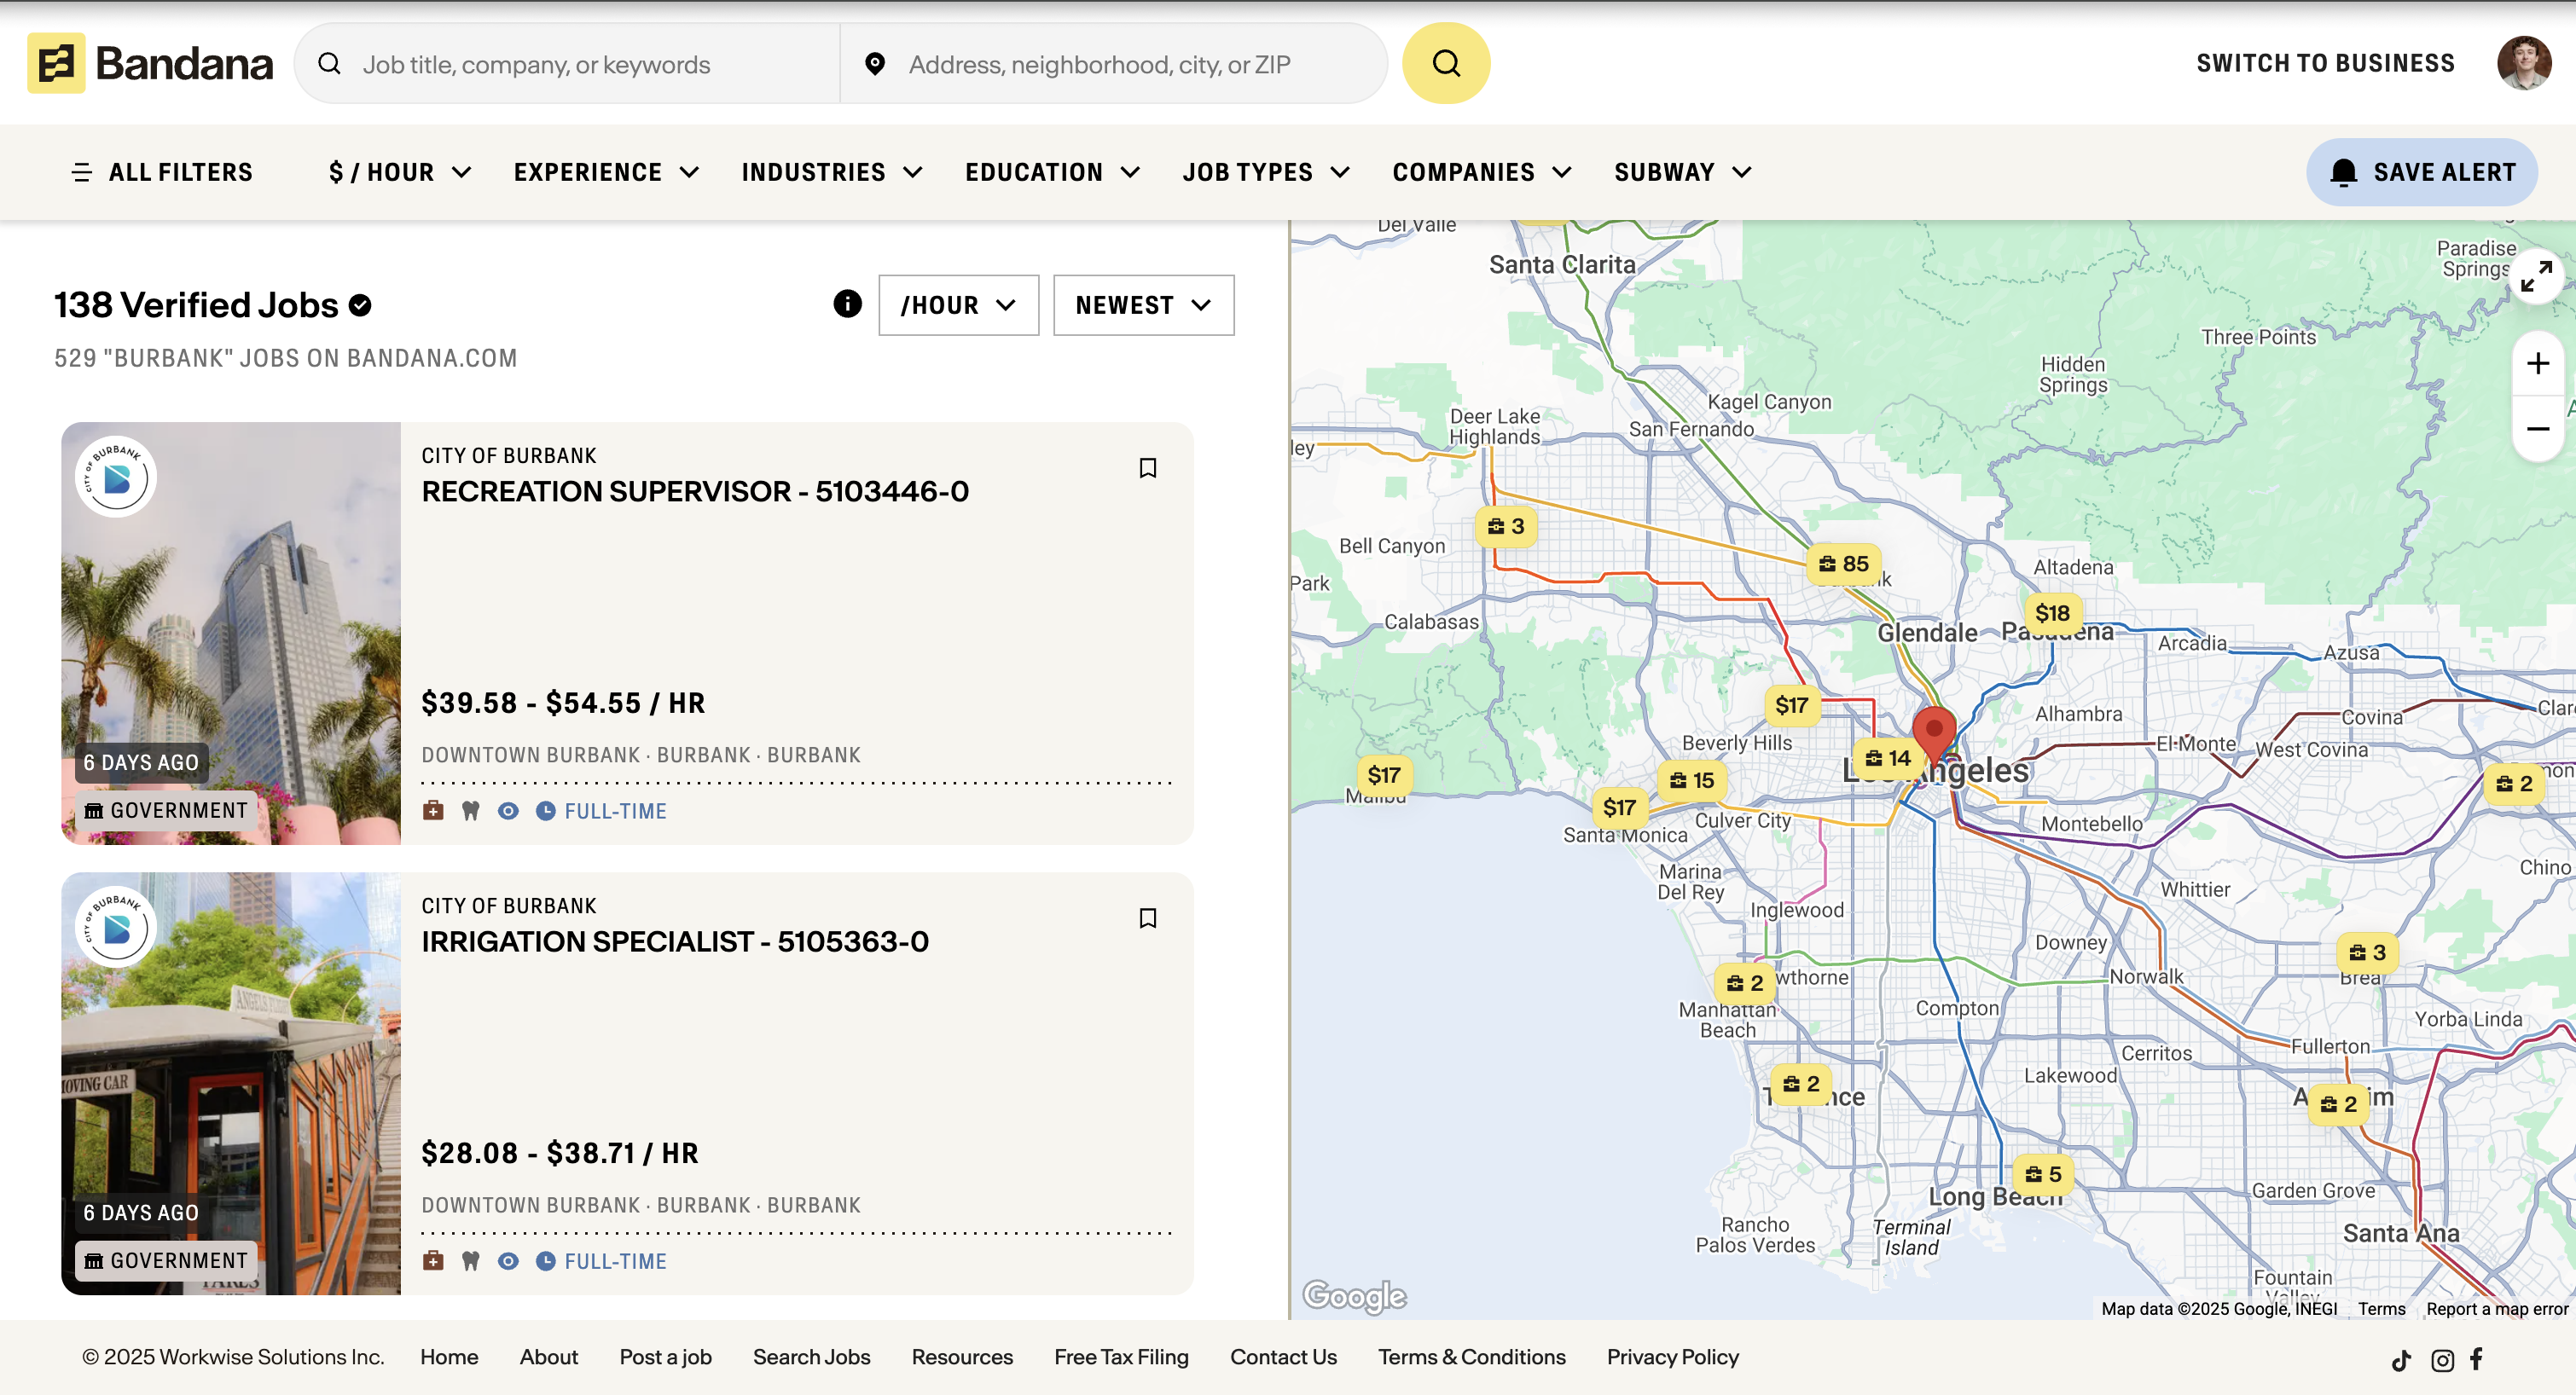Viewport: 2576px width, 1395px height.
Task: Bookmark the Recreation Supervisor job
Action: (x=1147, y=468)
